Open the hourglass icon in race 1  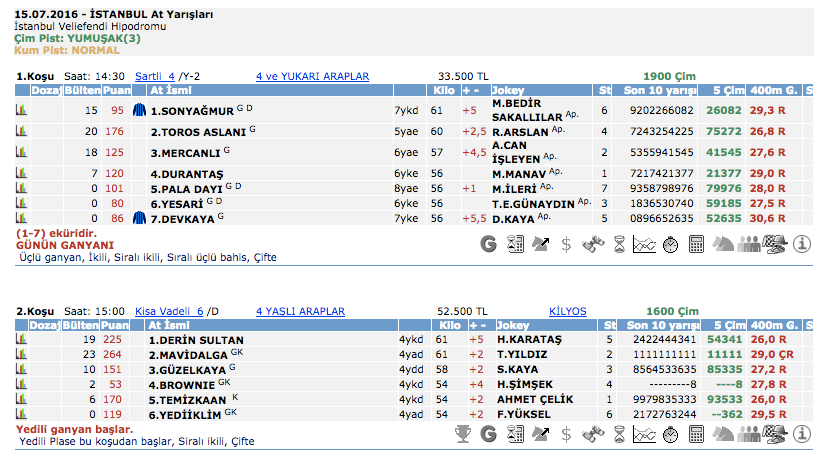coord(619,242)
